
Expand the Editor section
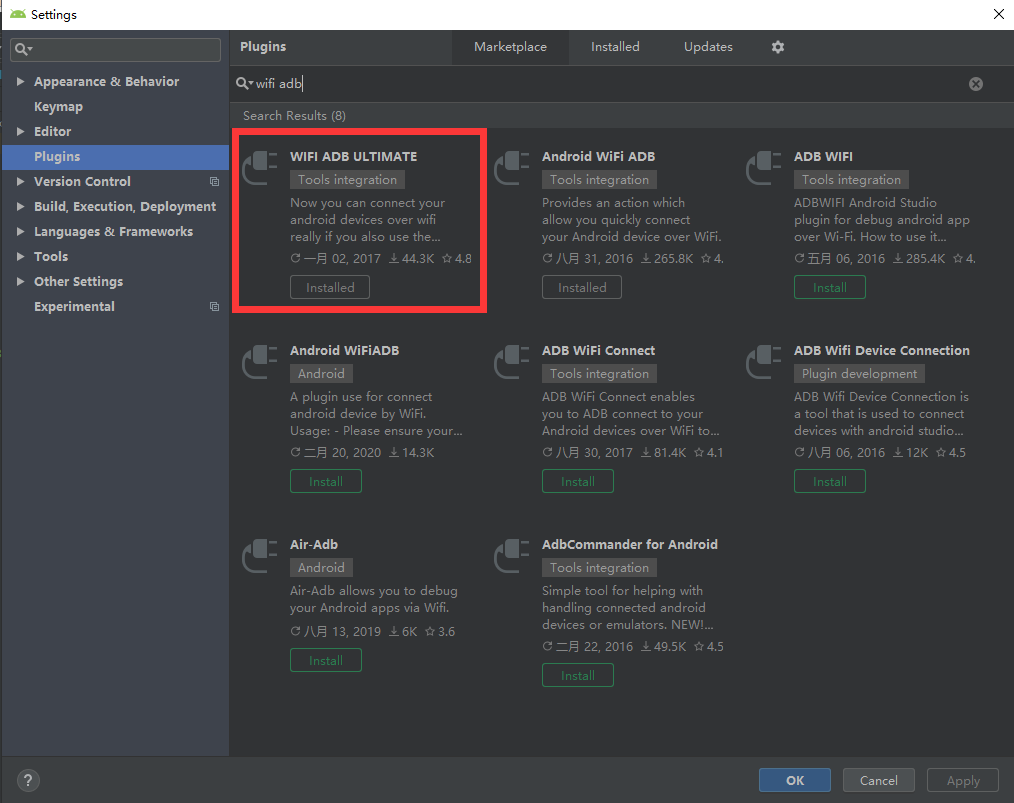pos(20,131)
